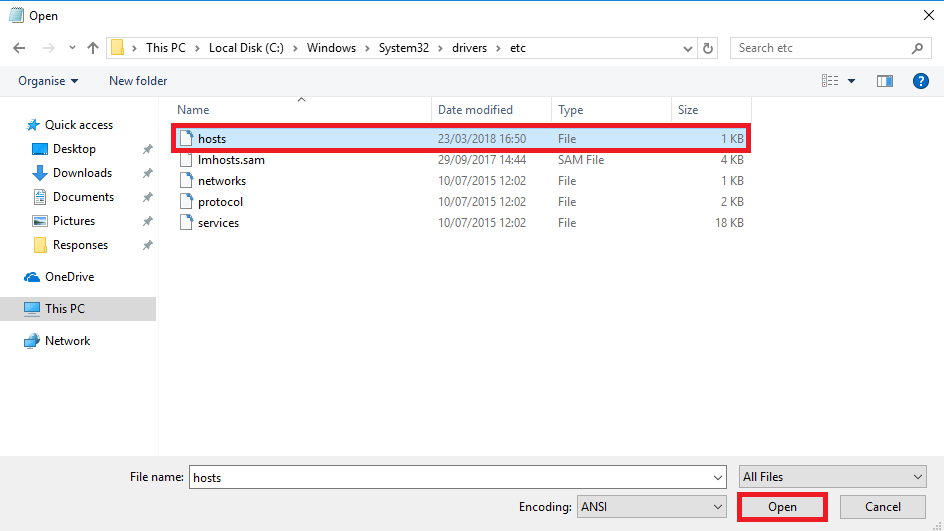Select 'Local Disk (C:)' in address path

pos(246,48)
